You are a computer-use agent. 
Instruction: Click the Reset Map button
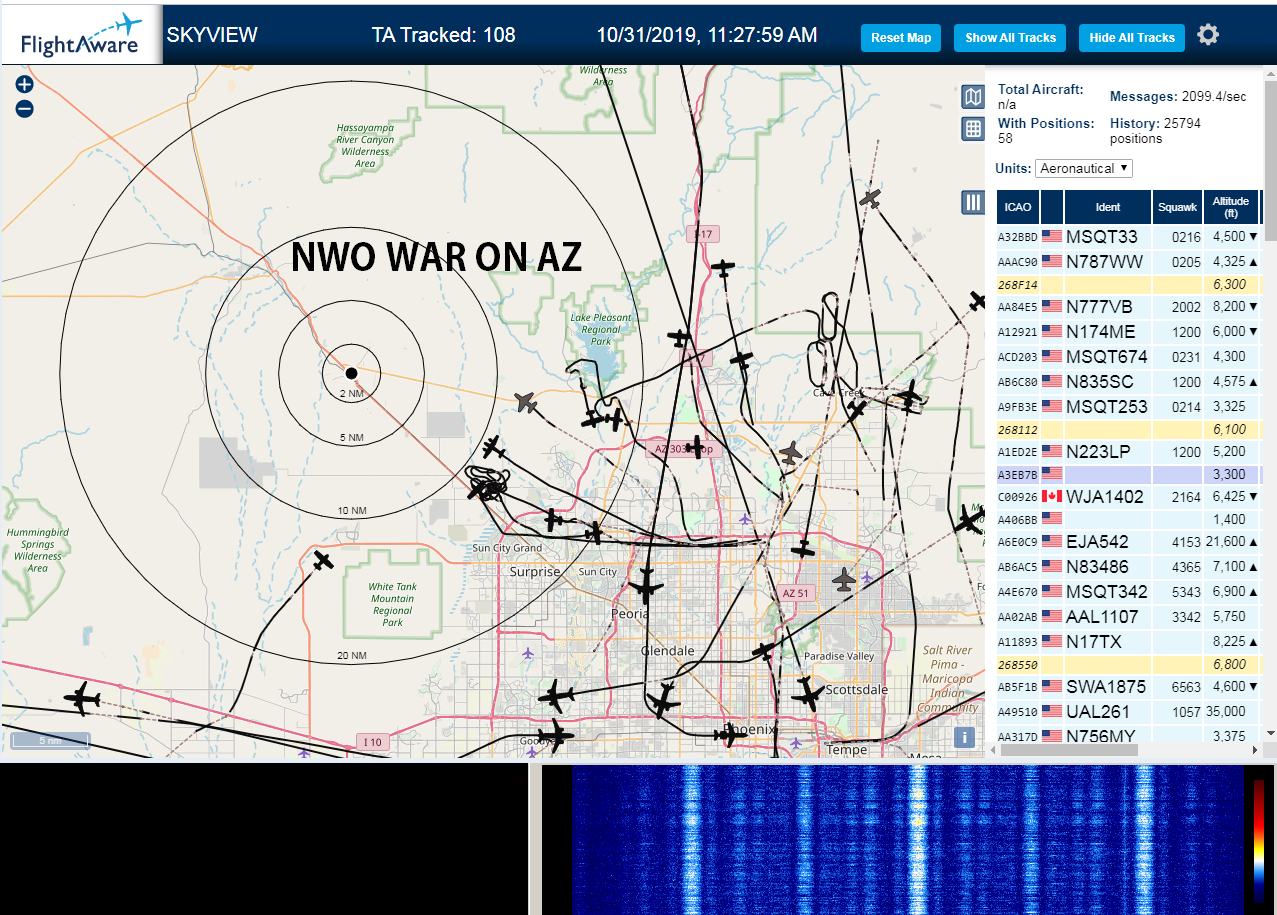coord(901,38)
